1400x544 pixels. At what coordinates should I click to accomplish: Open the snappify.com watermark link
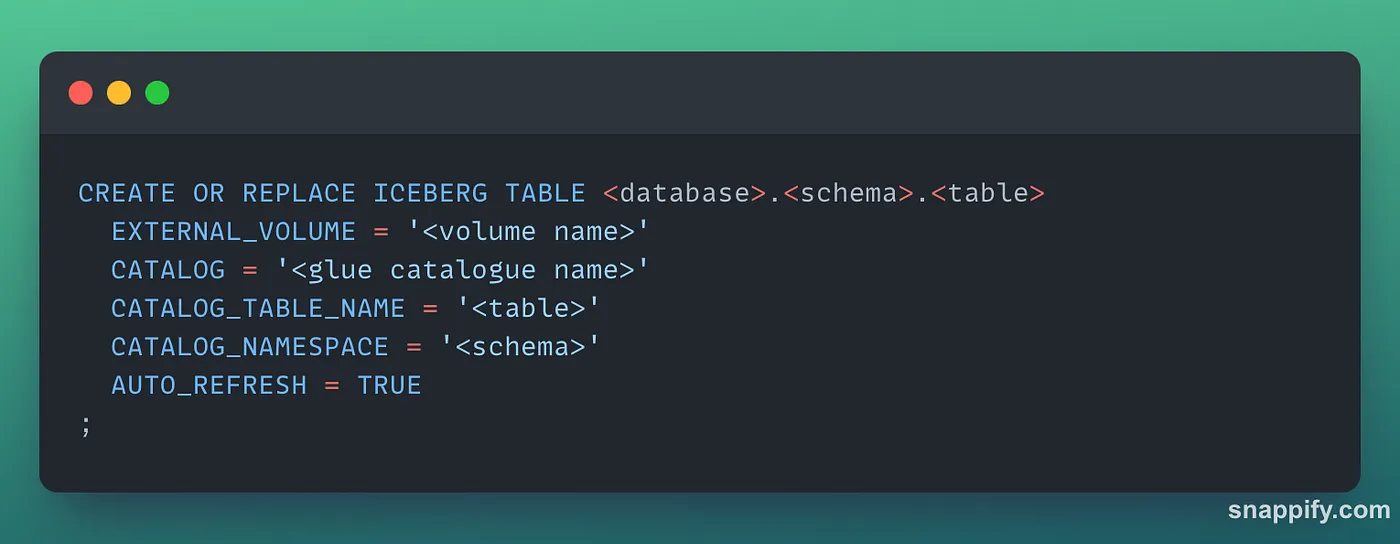tap(1308, 510)
